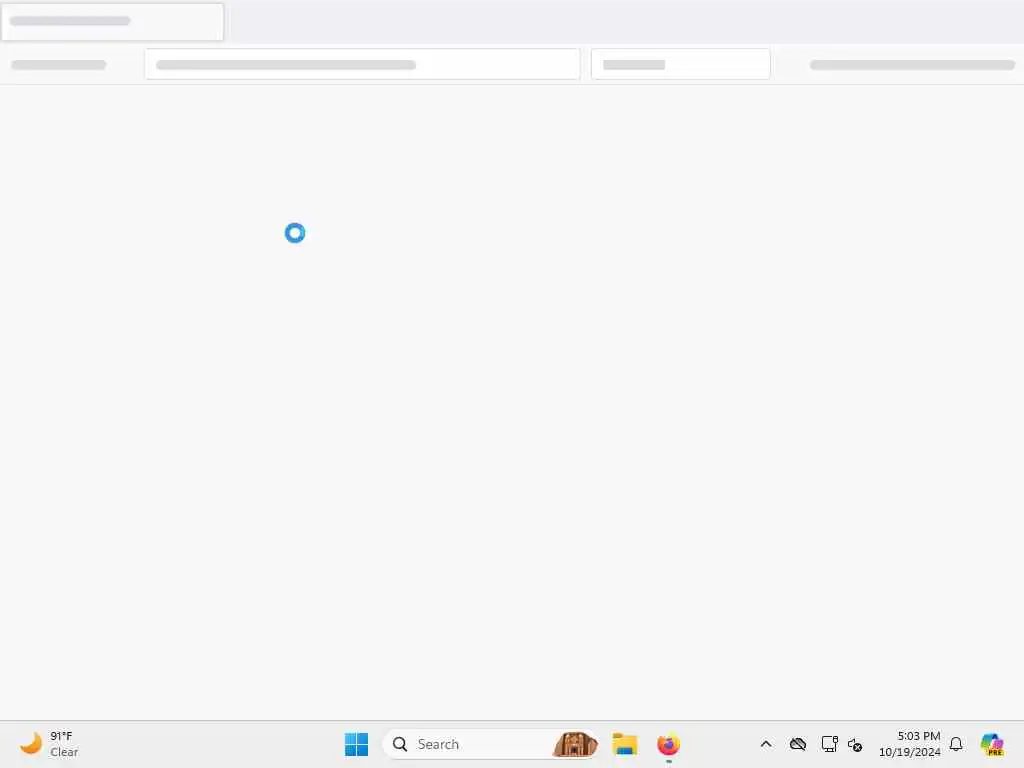Image resolution: width=1024 pixels, height=768 pixels.
Task: Open the Windows Start menu
Action: [x=356, y=744]
